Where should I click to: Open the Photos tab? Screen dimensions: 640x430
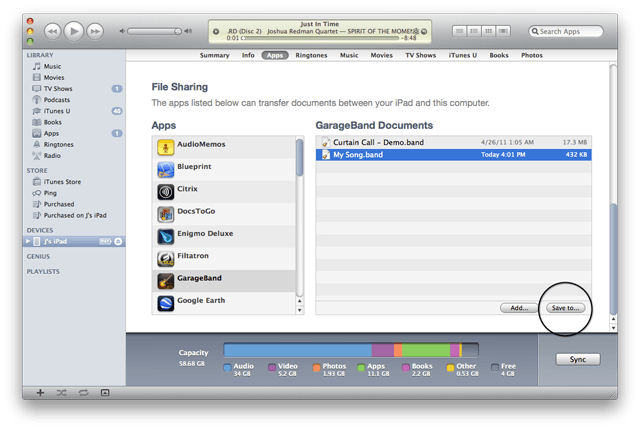[531, 55]
